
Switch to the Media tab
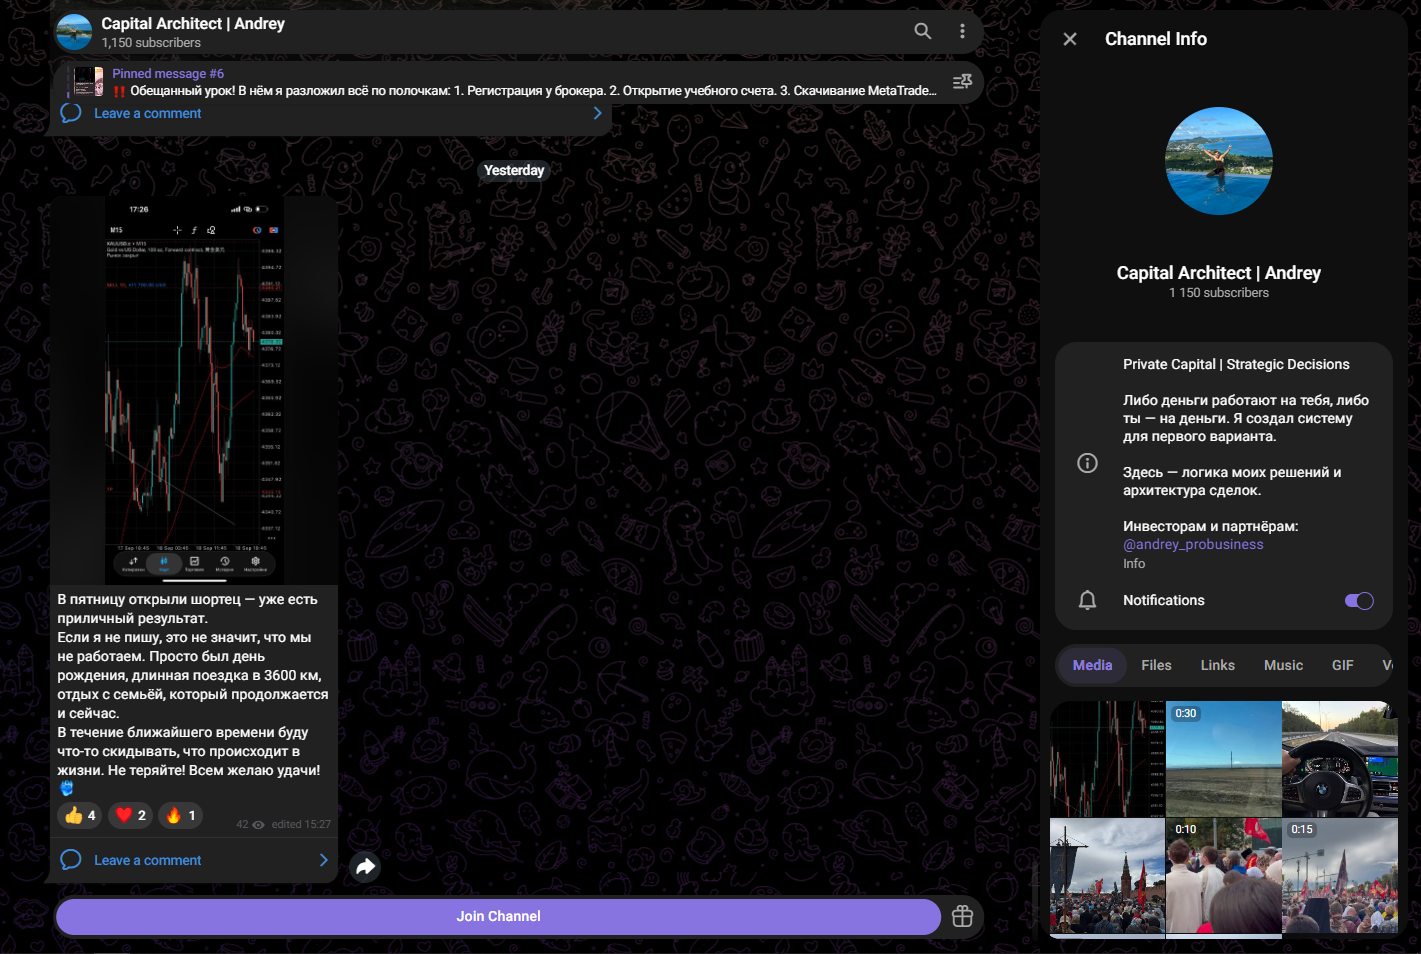1092,665
